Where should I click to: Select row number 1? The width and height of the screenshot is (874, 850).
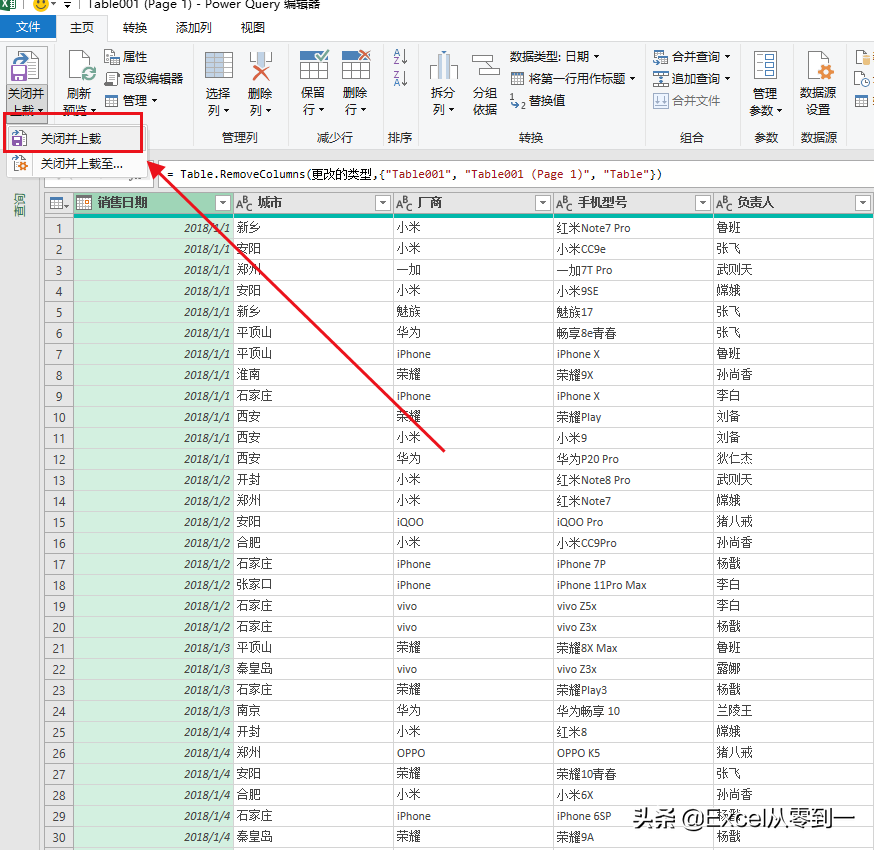click(x=59, y=228)
